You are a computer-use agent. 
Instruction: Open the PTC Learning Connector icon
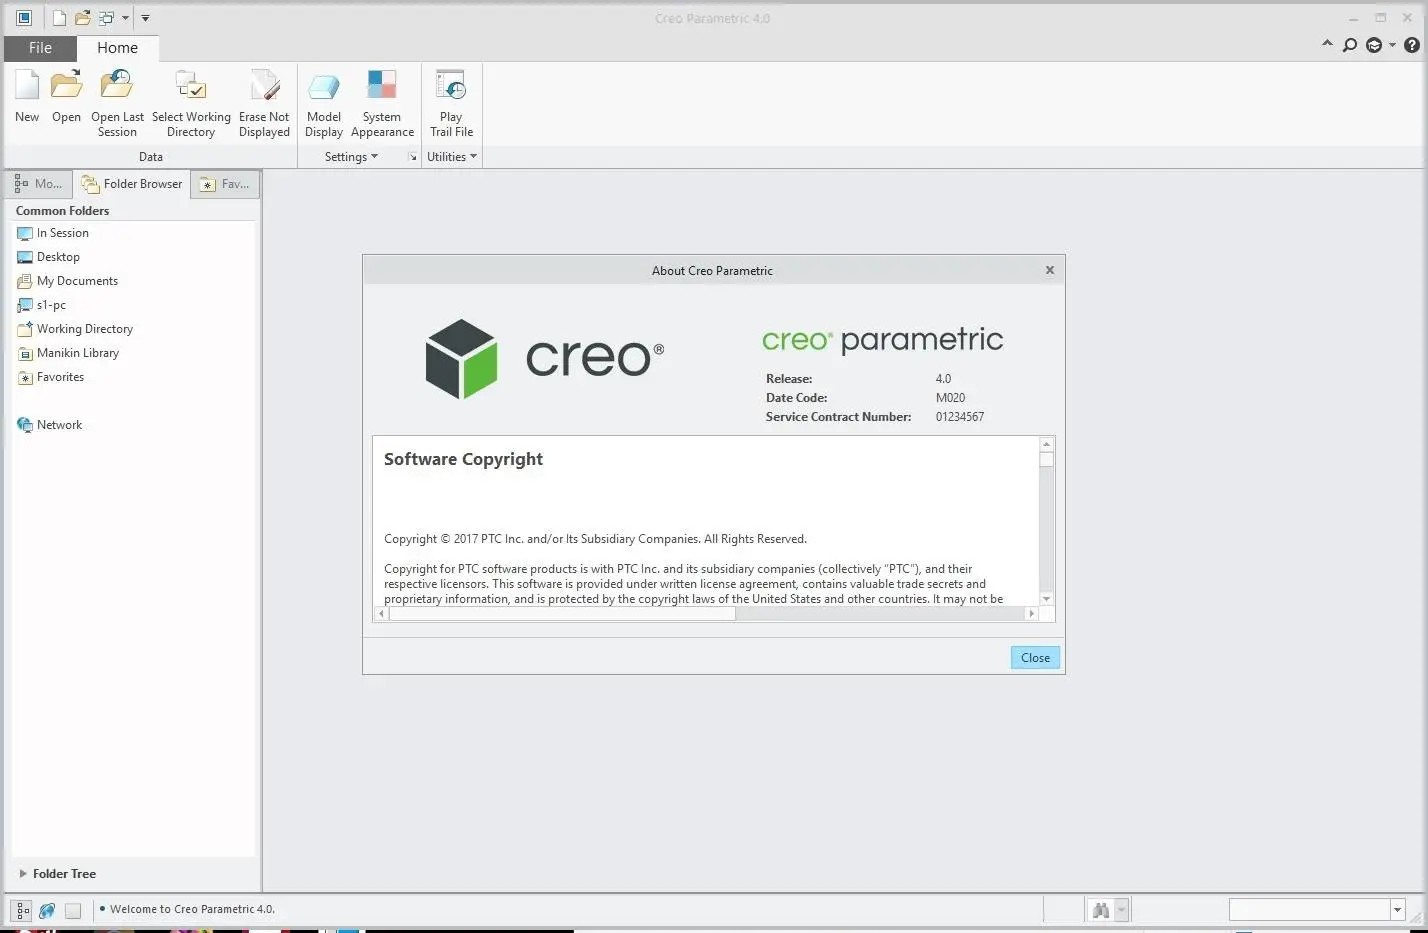1374,45
